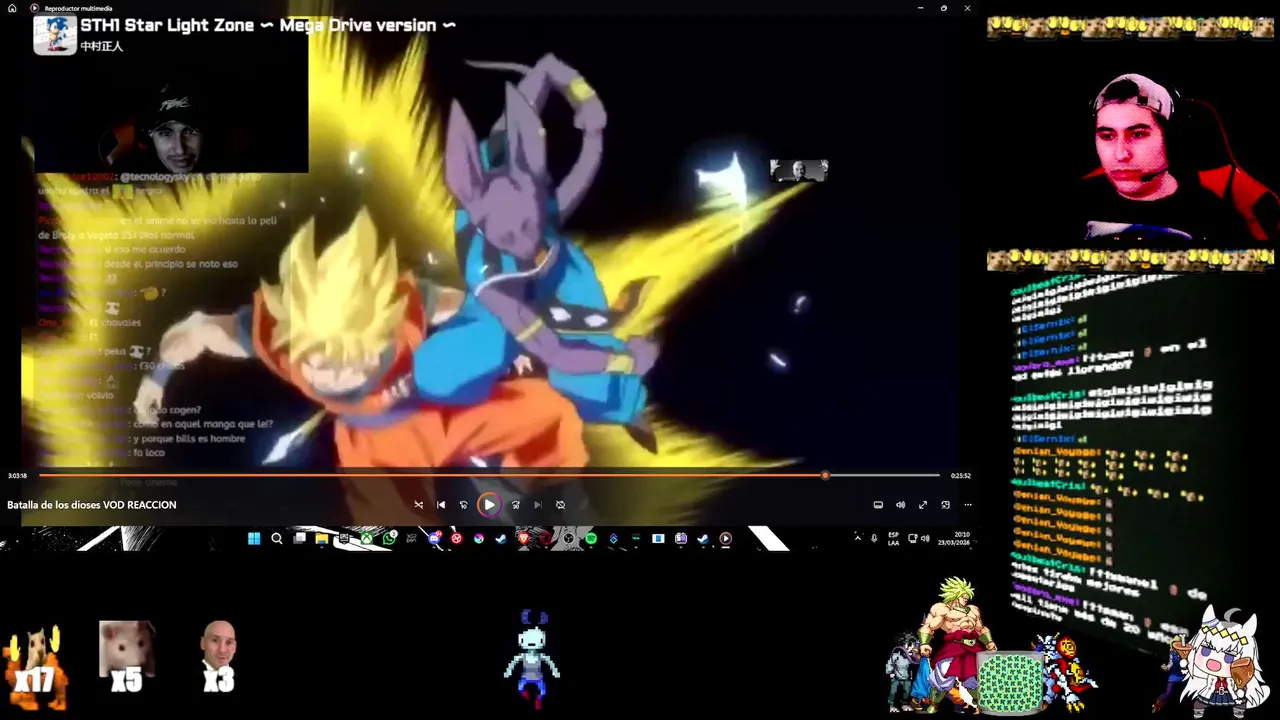
Task: Enter full screen mode
Action: pos(923,505)
